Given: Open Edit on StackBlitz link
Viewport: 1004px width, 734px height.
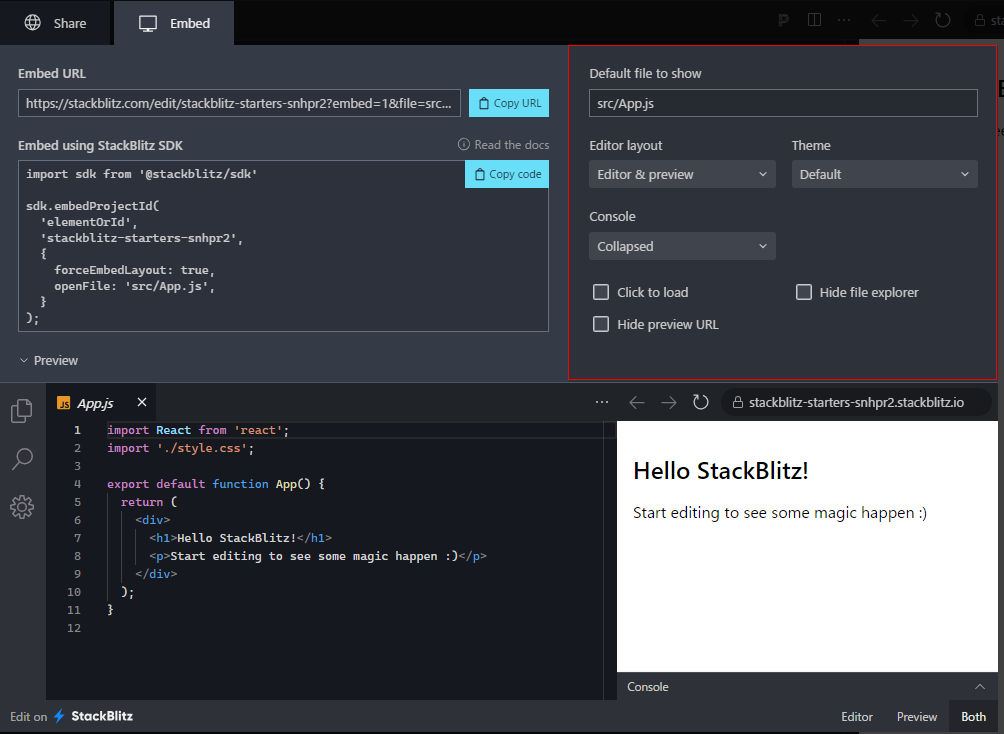Looking at the screenshot, I should (x=72, y=716).
